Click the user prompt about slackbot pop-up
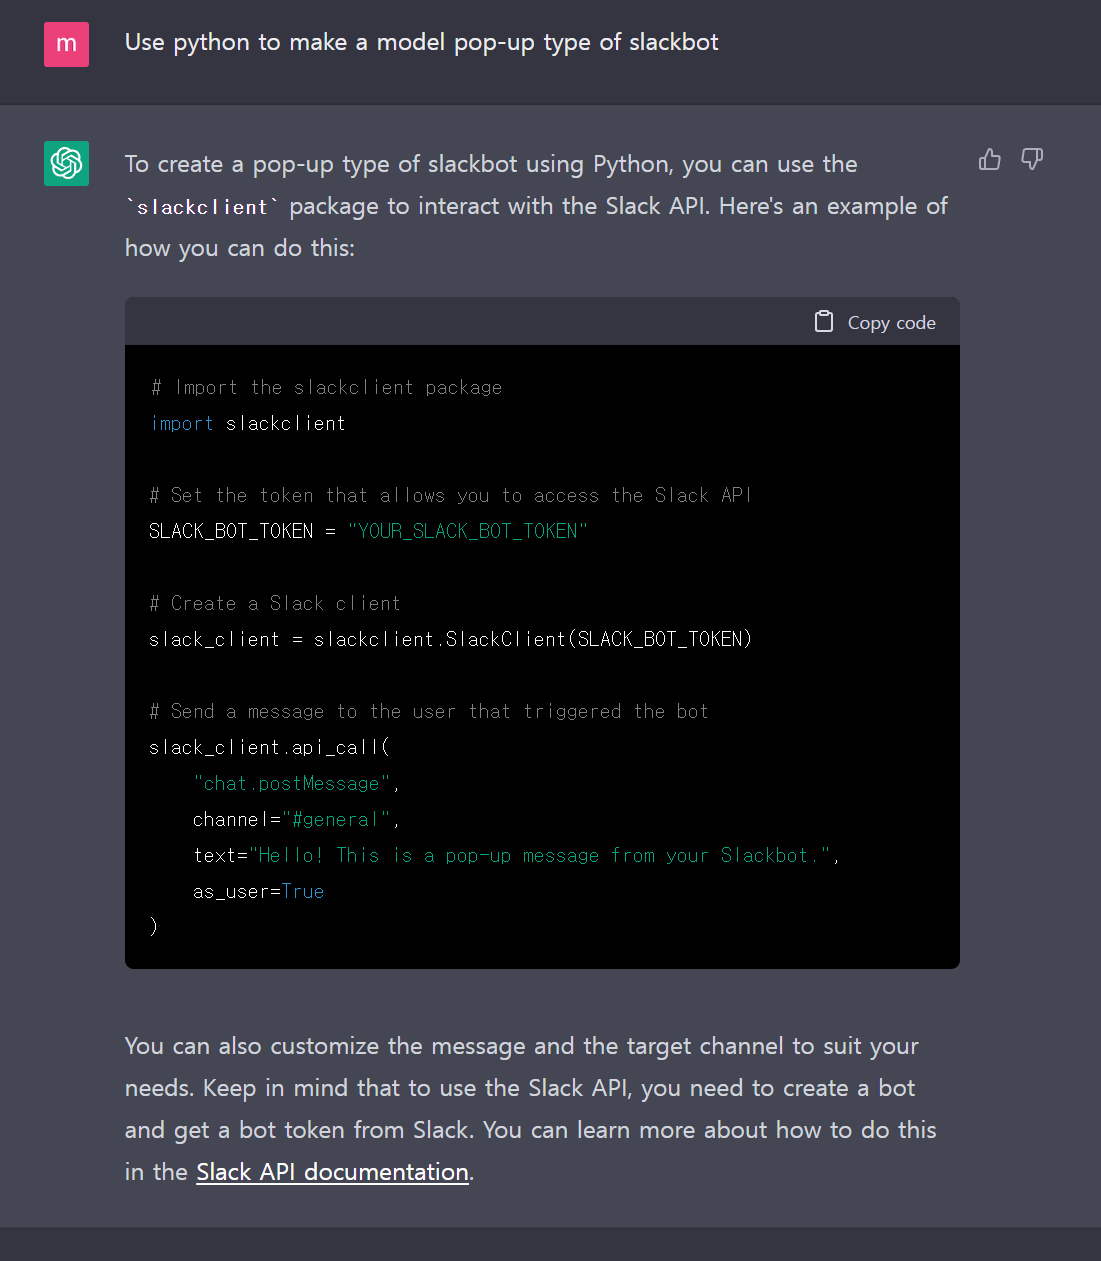The image size is (1101, 1261). click(x=421, y=43)
